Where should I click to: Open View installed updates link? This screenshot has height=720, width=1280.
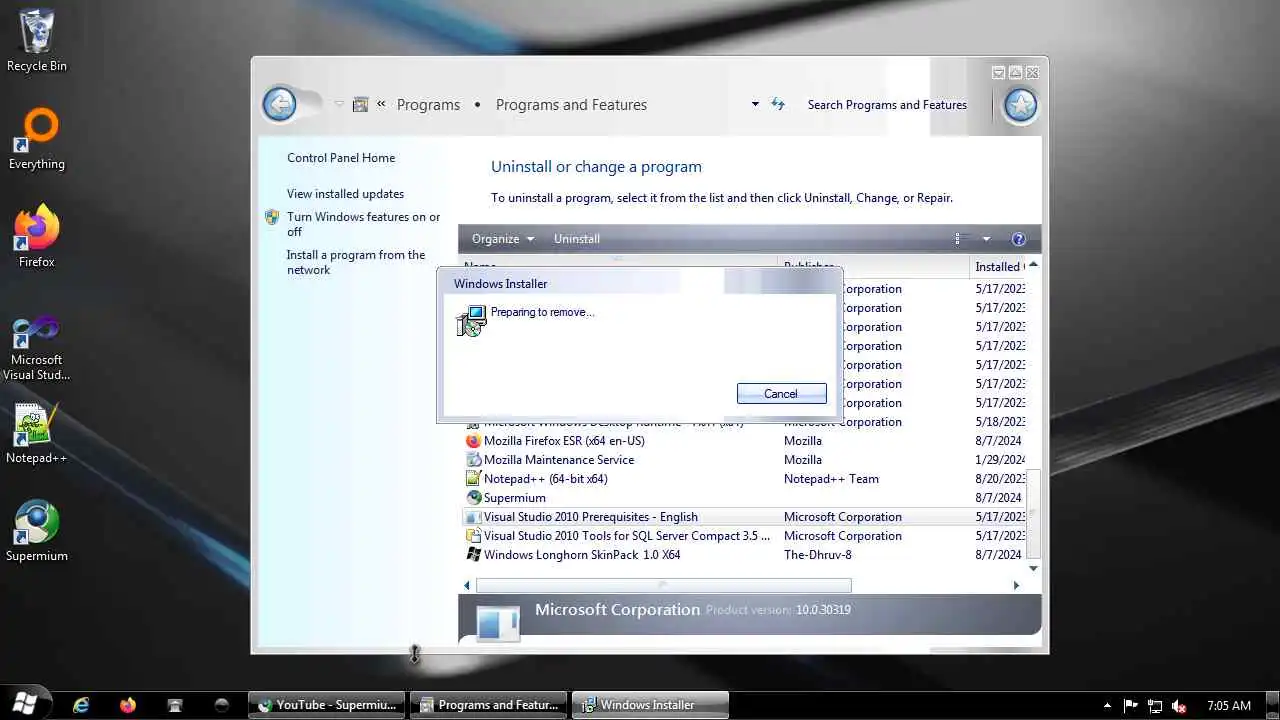[x=345, y=194]
